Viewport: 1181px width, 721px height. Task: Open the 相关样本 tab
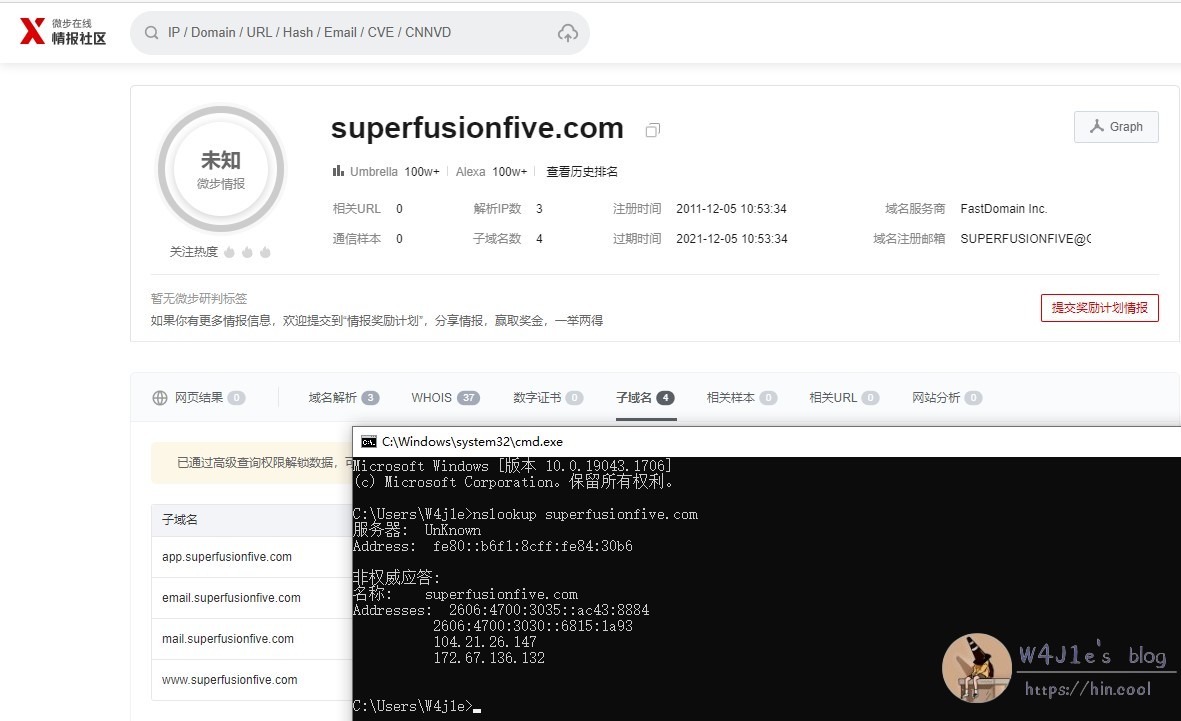click(741, 398)
